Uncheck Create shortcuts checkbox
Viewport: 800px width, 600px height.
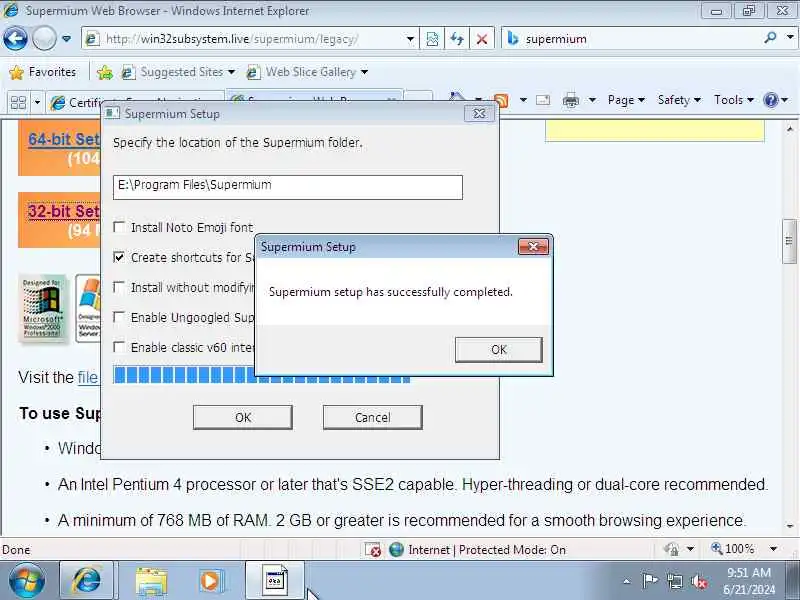[x=119, y=257]
